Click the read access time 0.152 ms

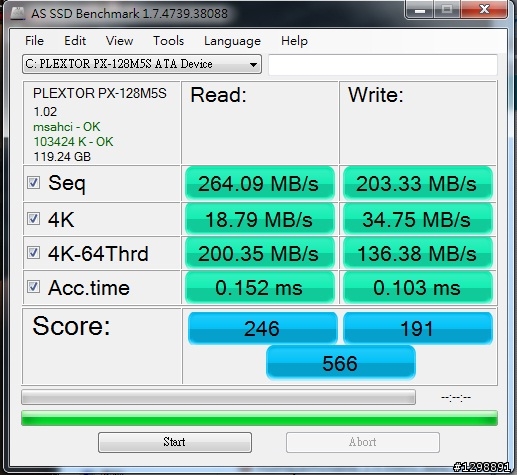[x=260, y=287]
